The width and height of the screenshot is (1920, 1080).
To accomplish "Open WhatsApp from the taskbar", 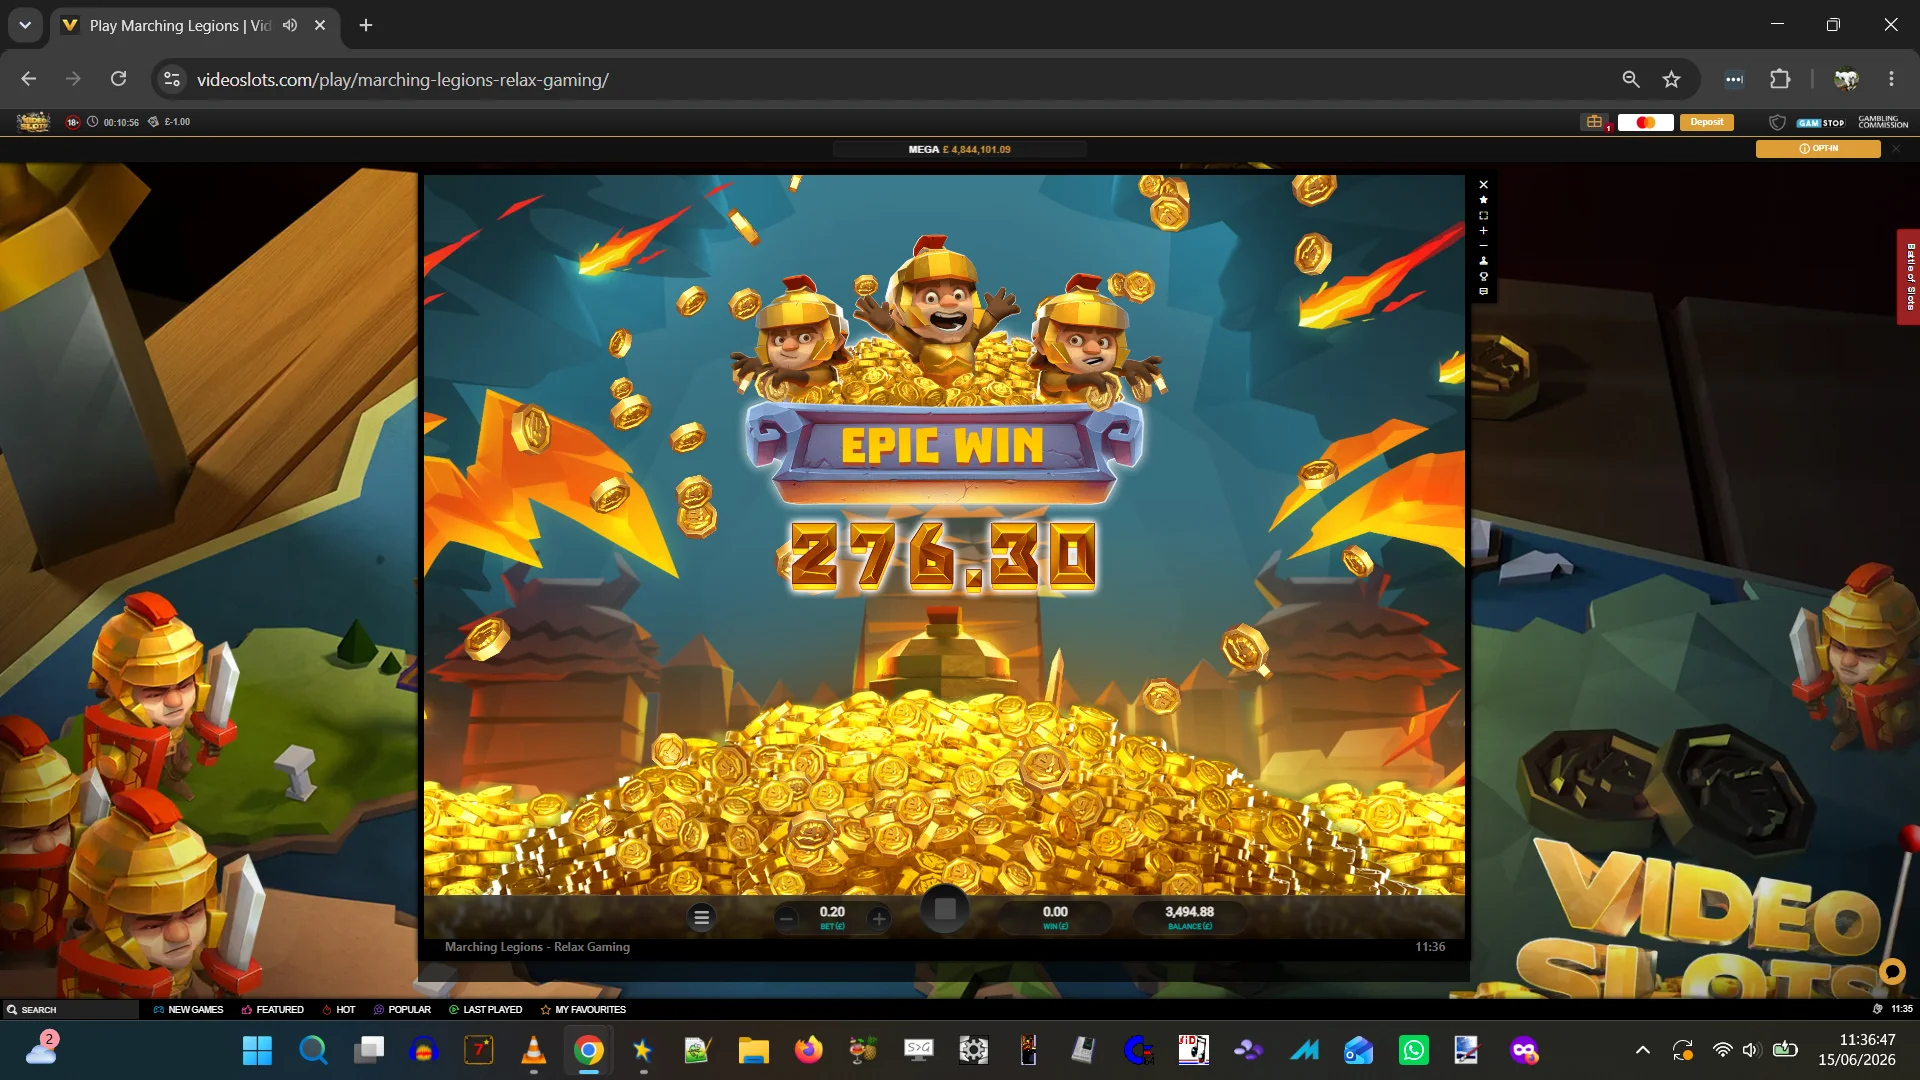I will point(1414,1050).
